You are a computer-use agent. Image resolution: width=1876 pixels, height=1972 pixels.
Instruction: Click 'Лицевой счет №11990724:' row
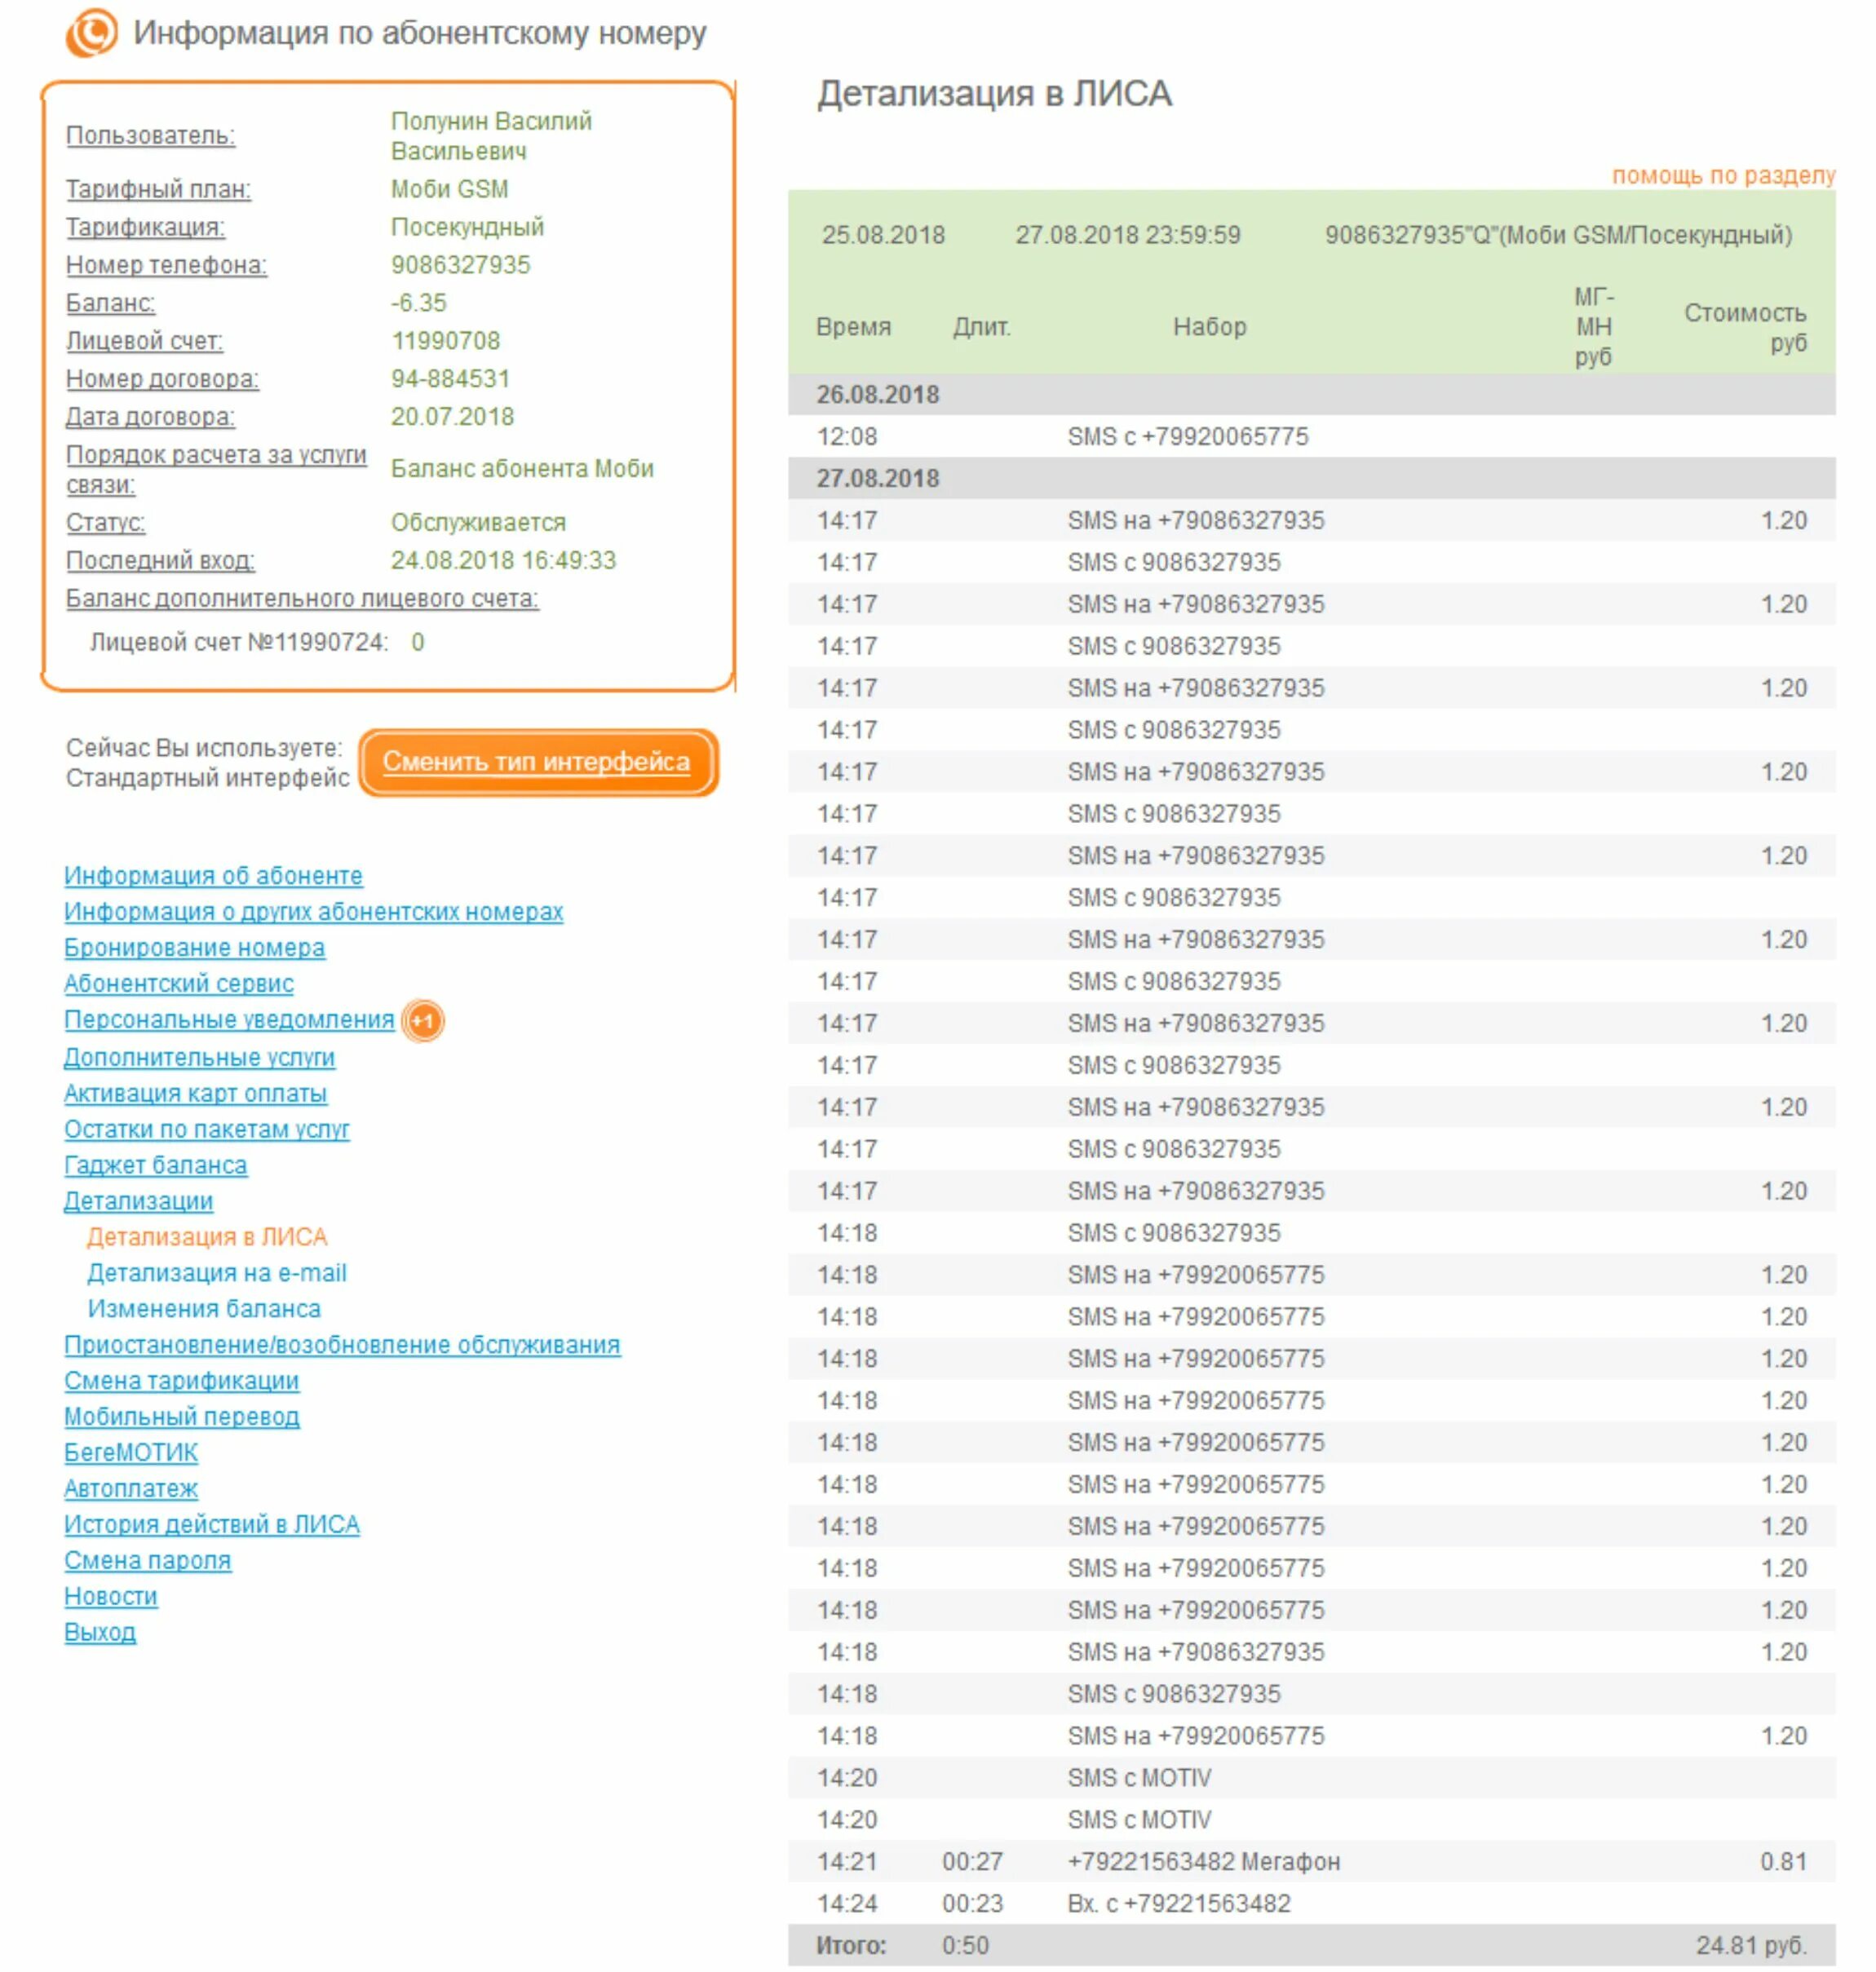(x=257, y=643)
